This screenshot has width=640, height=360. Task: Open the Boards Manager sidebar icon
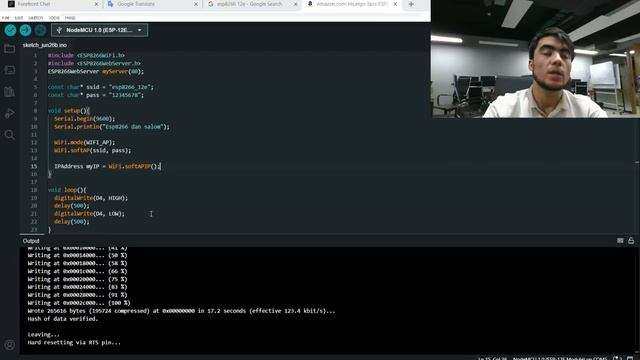[9, 70]
